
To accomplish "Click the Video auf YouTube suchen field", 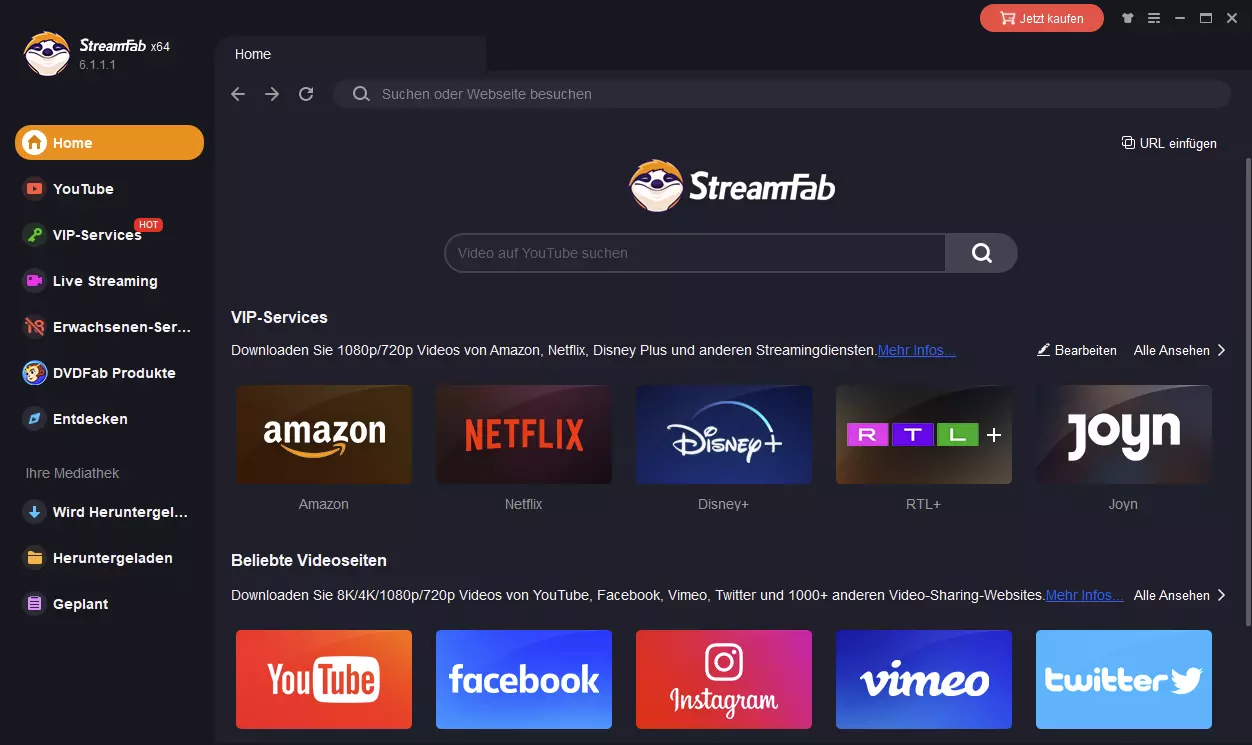I will pos(695,253).
